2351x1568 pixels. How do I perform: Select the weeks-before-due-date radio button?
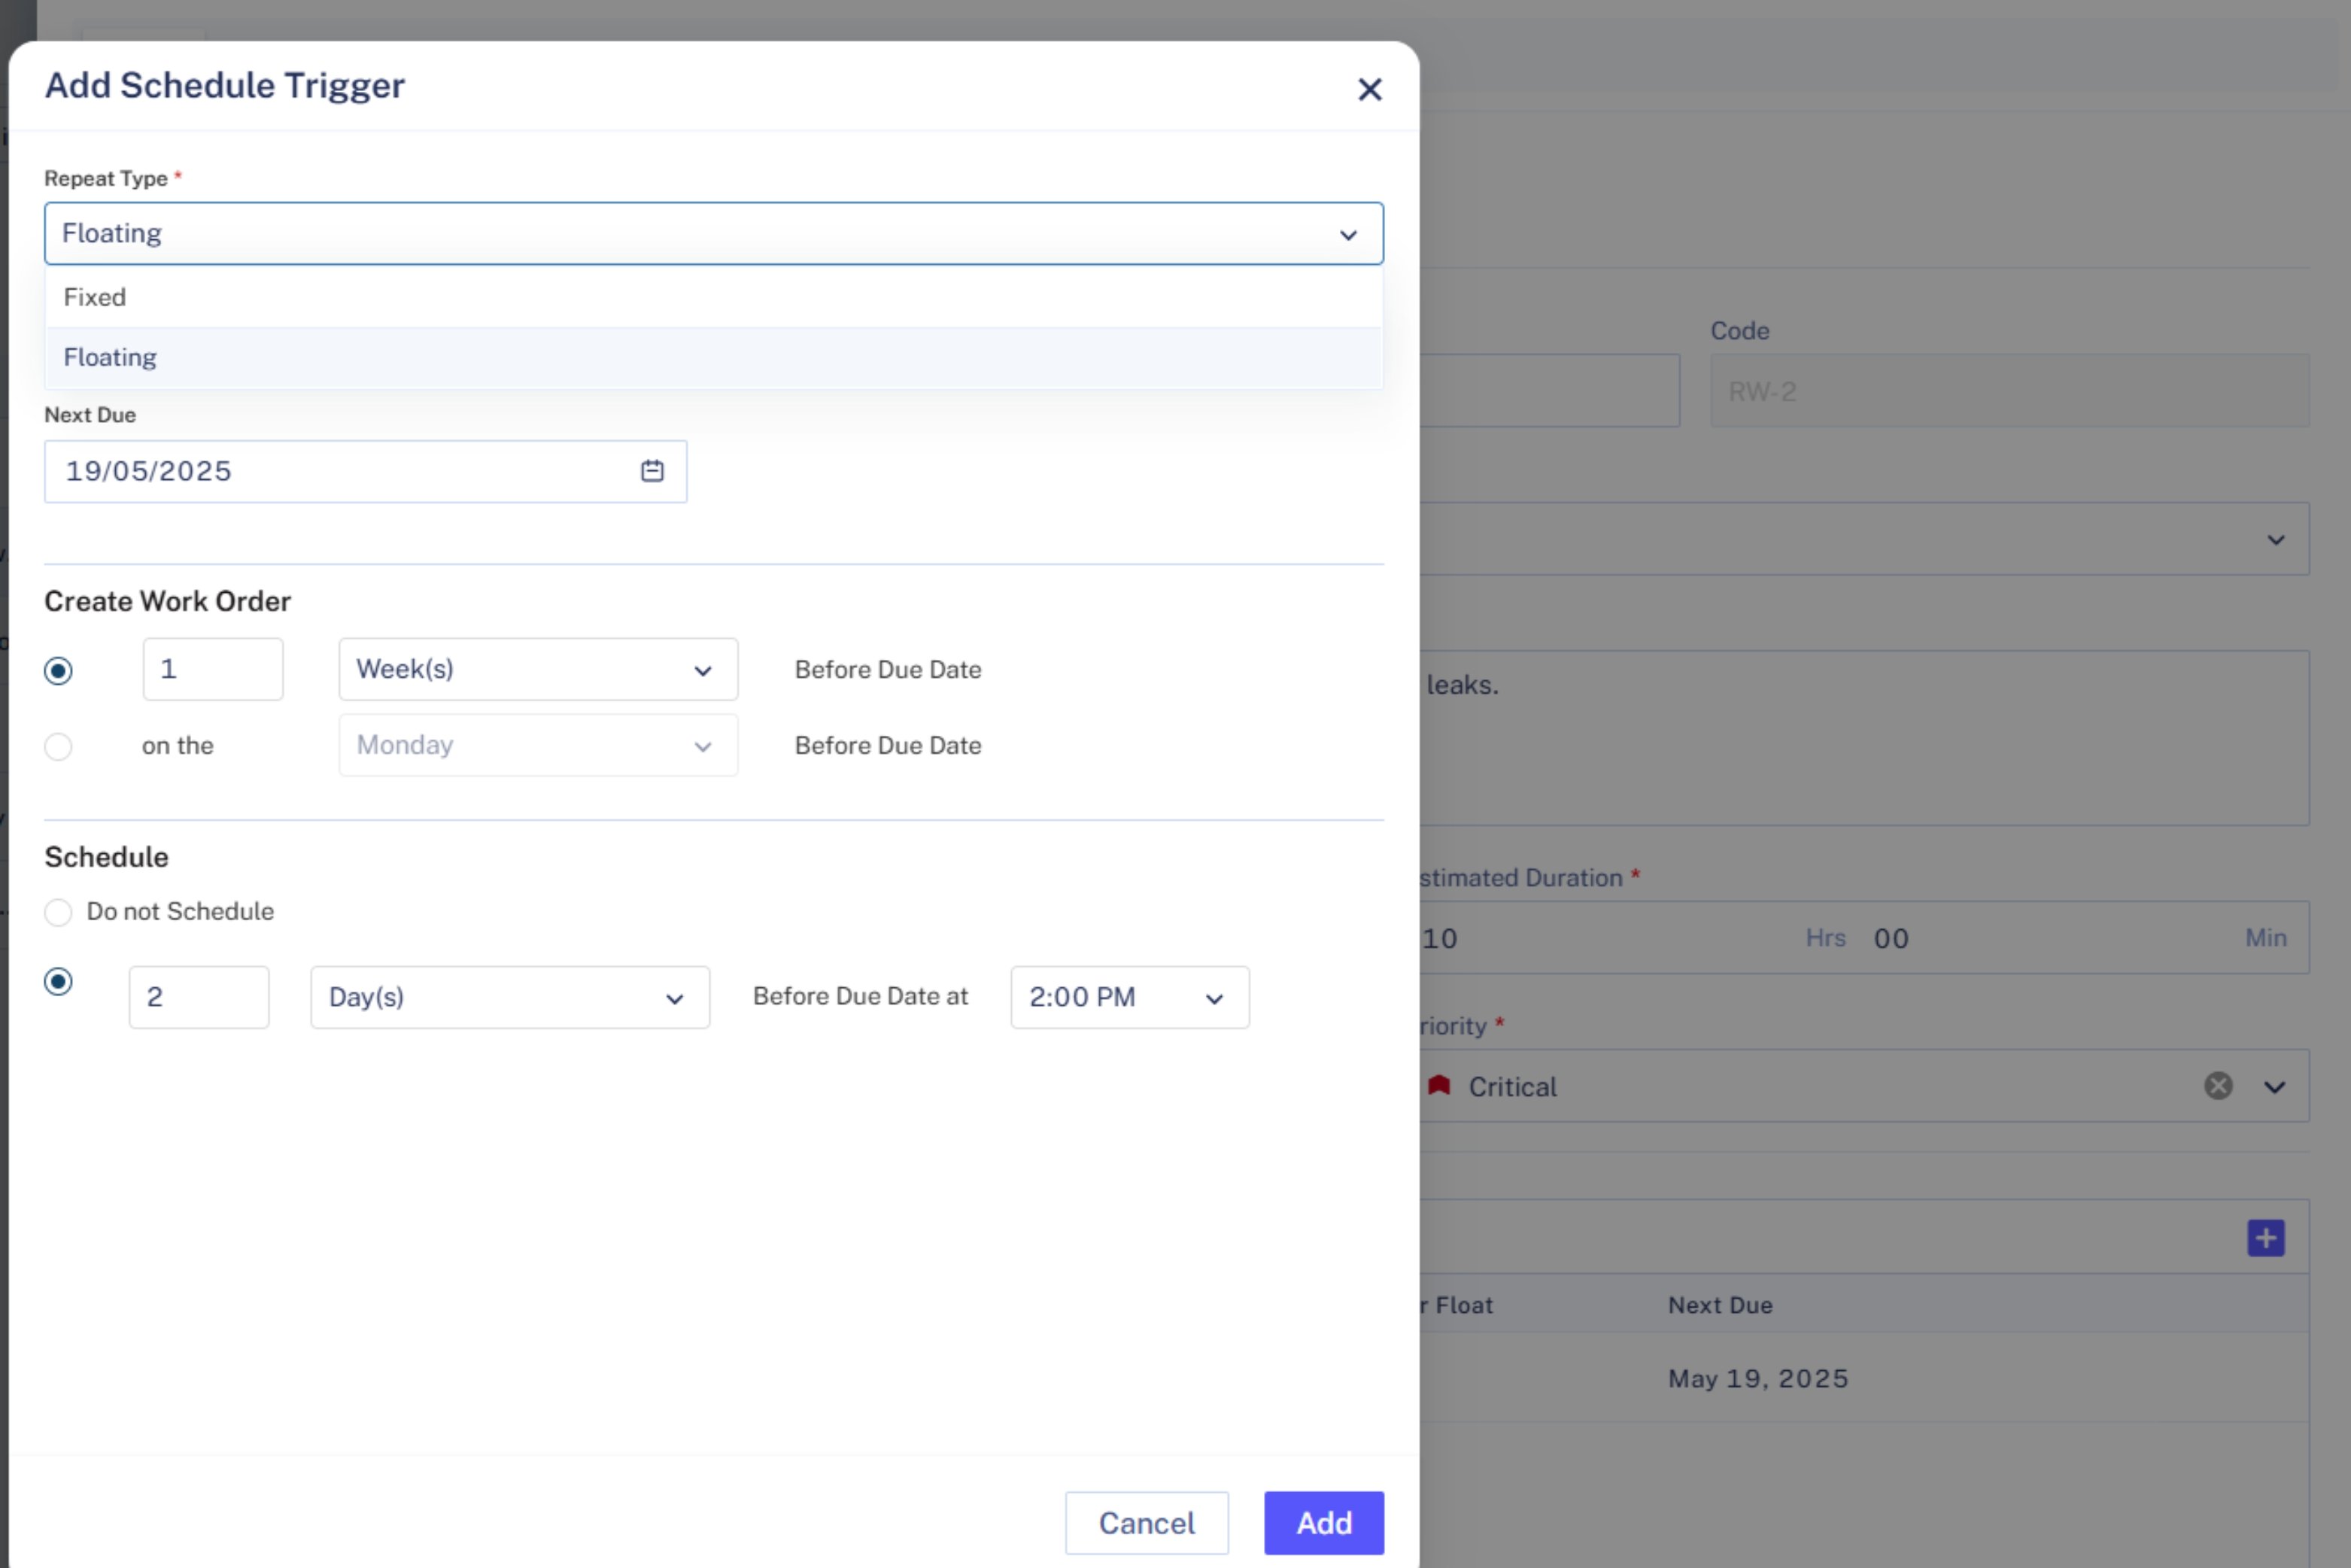[x=59, y=670]
